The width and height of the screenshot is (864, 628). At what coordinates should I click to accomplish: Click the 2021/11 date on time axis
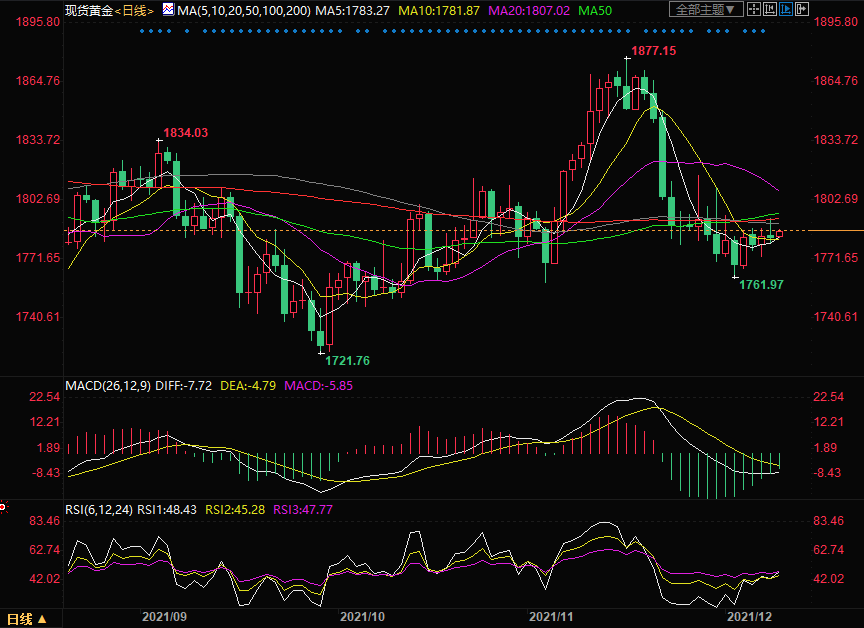pos(549,619)
